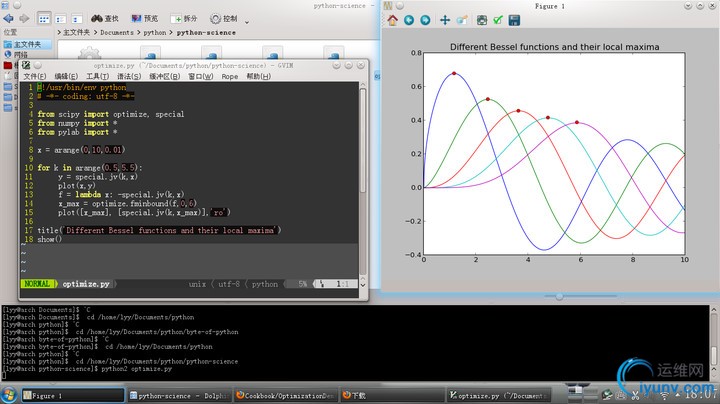Click the NORMAL mode indicator in status line
The height and width of the screenshot is (404, 720).
(x=37, y=284)
